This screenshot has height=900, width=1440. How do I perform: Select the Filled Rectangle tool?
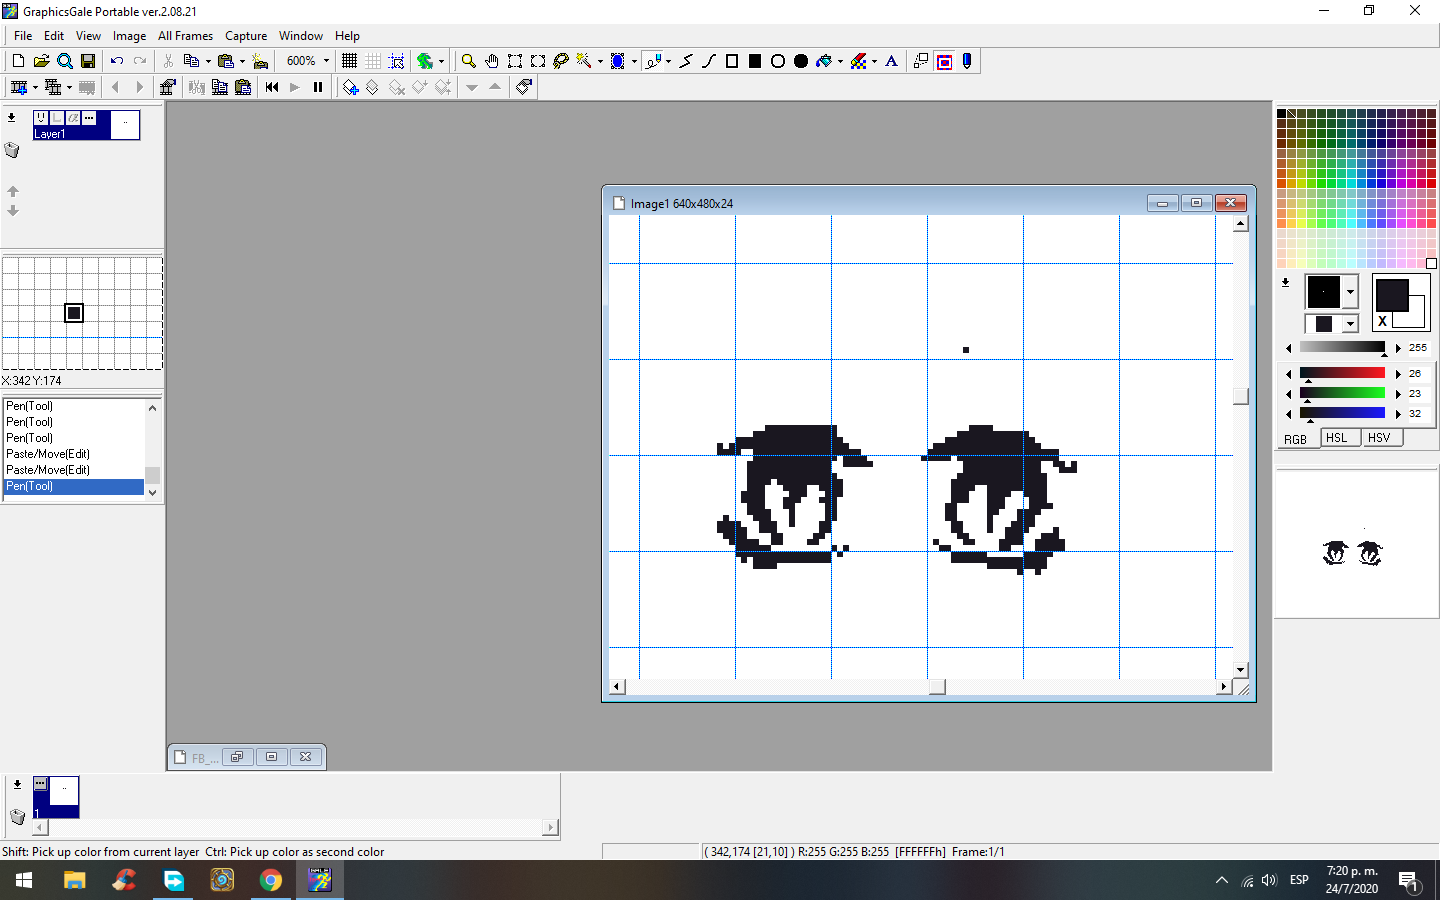(x=755, y=61)
